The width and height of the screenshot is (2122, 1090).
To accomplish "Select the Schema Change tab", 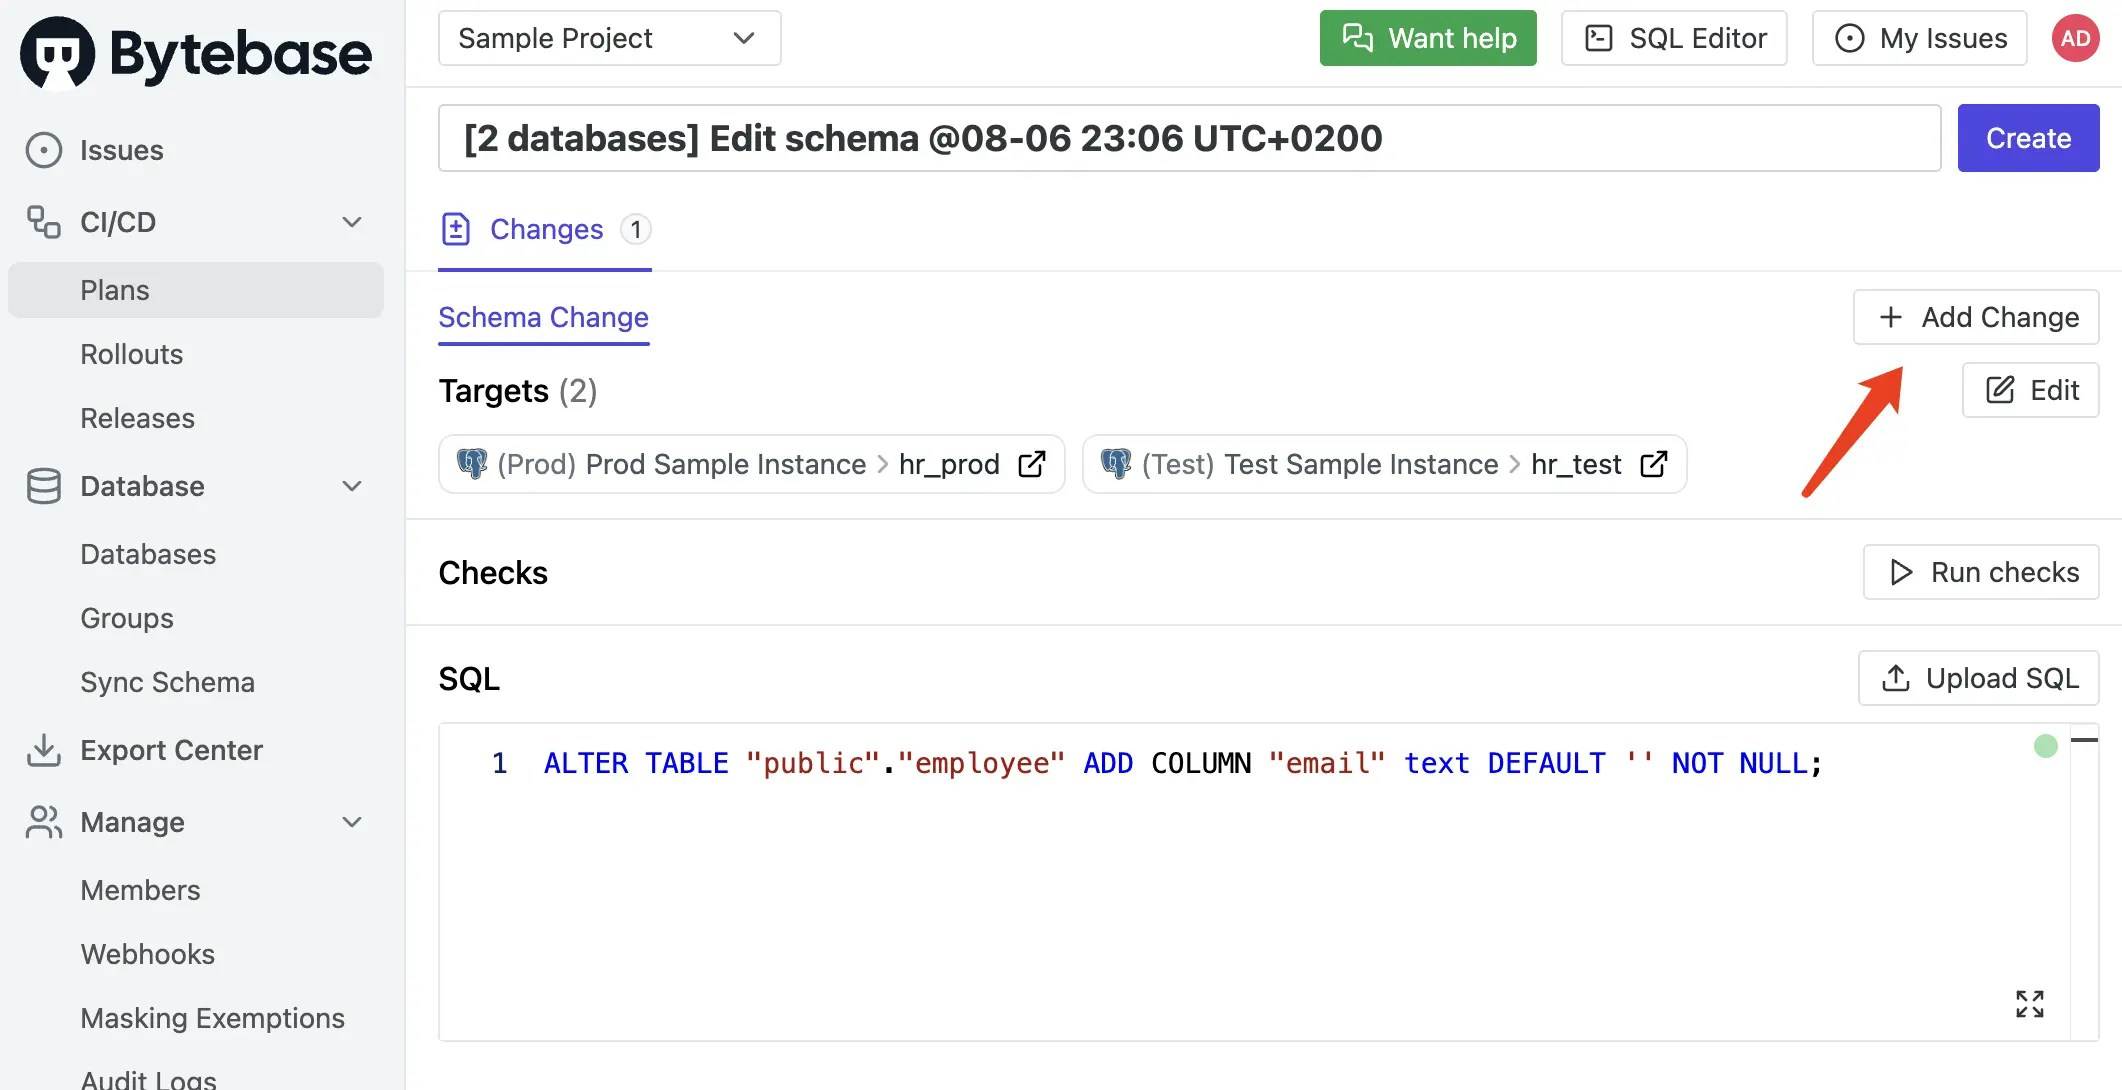I will coord(543,318).
